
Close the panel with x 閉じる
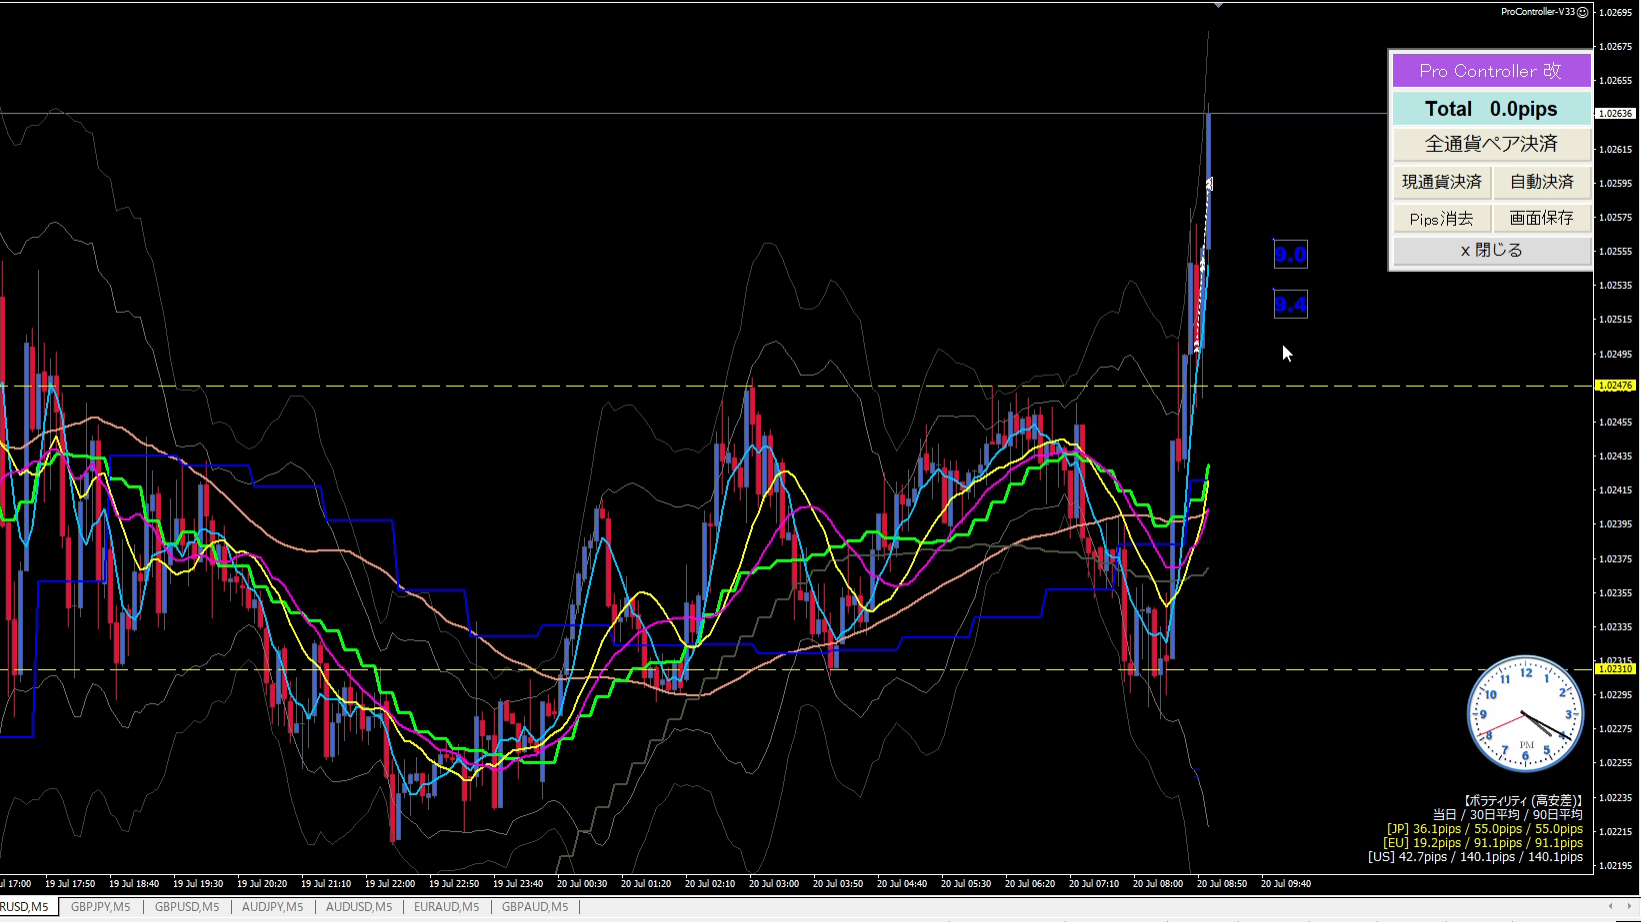coord(1491,250)
